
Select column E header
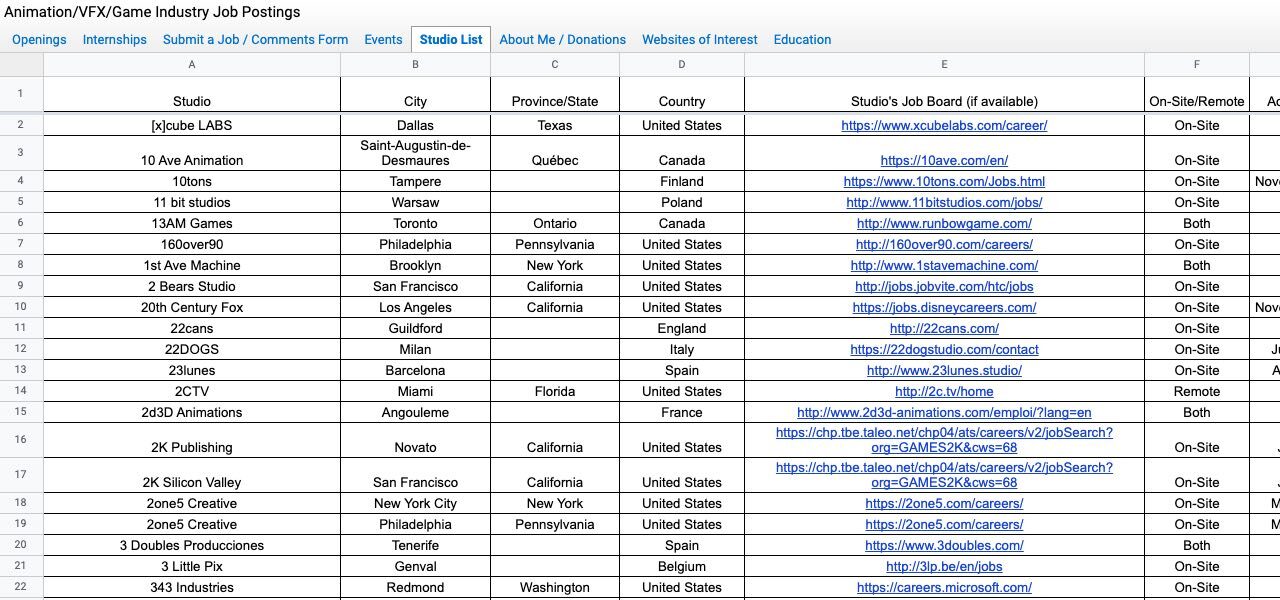[x=943, y=65]
